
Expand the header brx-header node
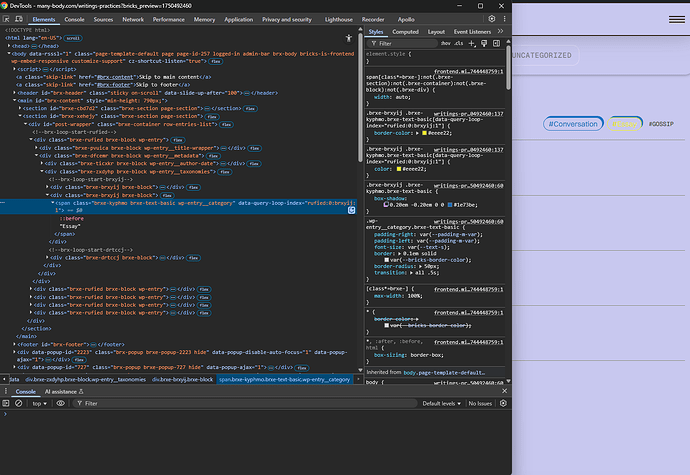click(15, 93)
